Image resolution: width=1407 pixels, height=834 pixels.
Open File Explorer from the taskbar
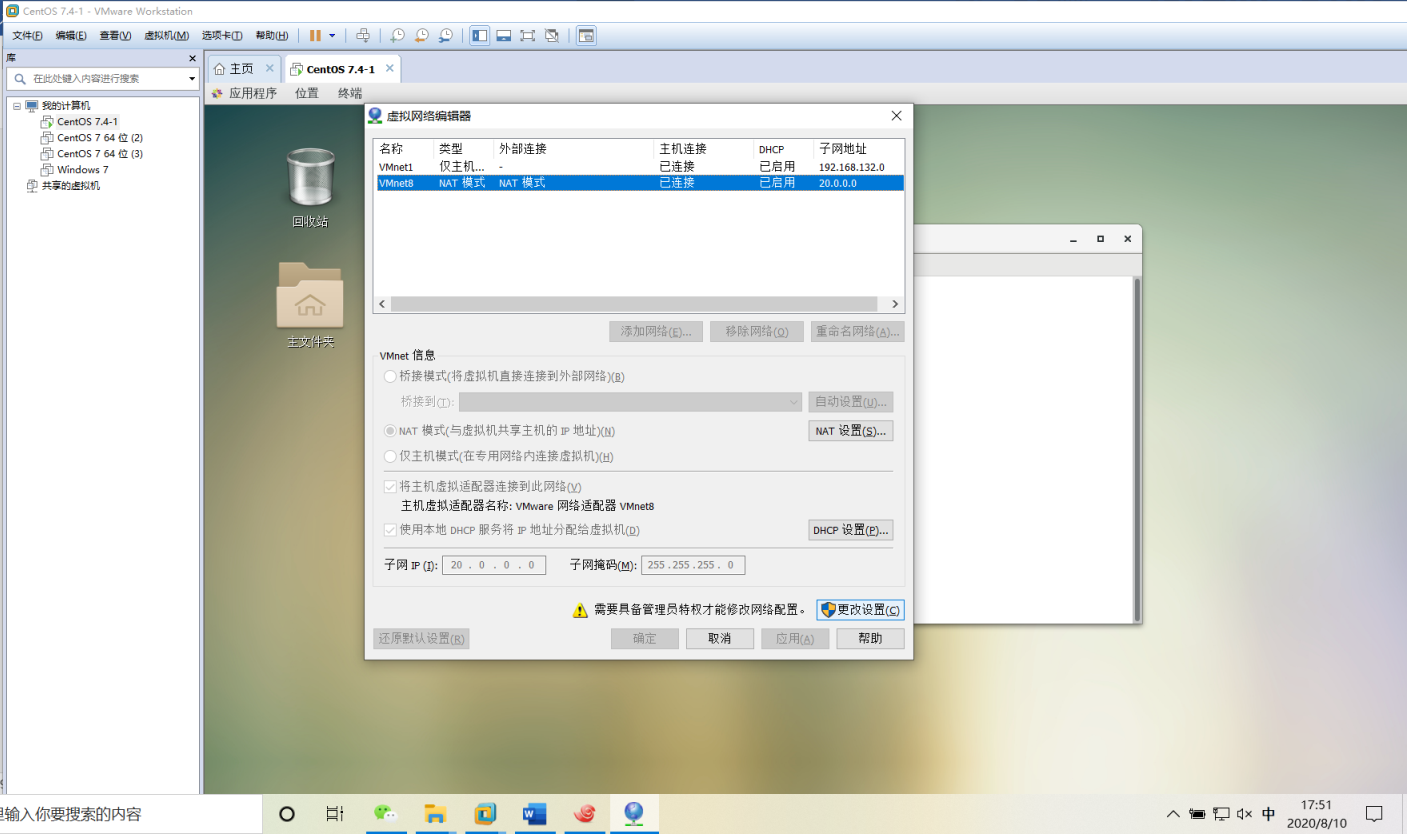pyautogui.click(x=434, y=814)
